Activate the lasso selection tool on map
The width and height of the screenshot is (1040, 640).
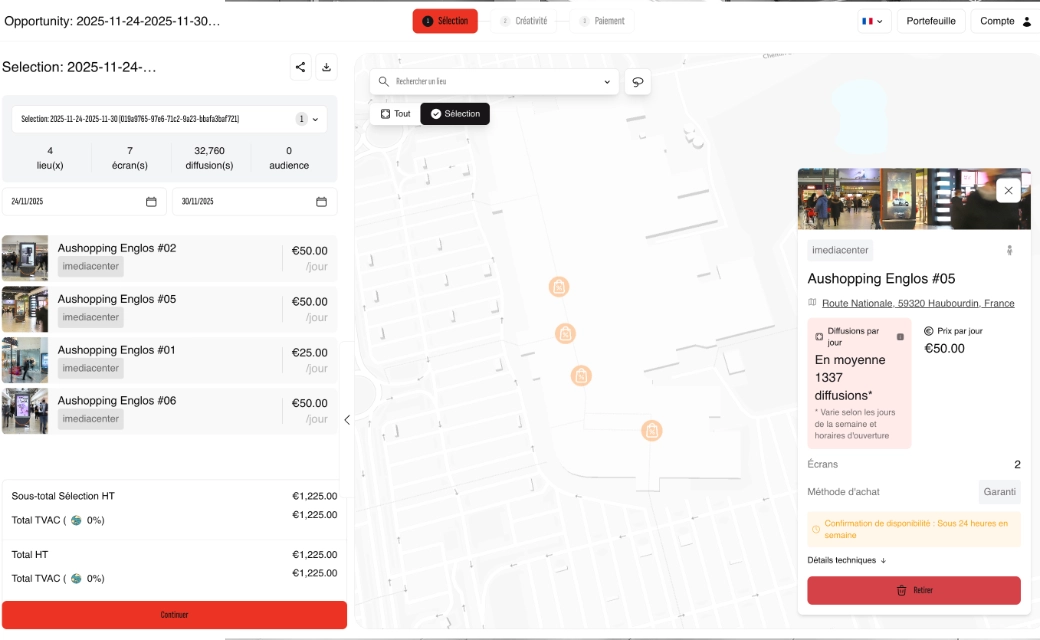pyautogui.click(x=638, y=82)
